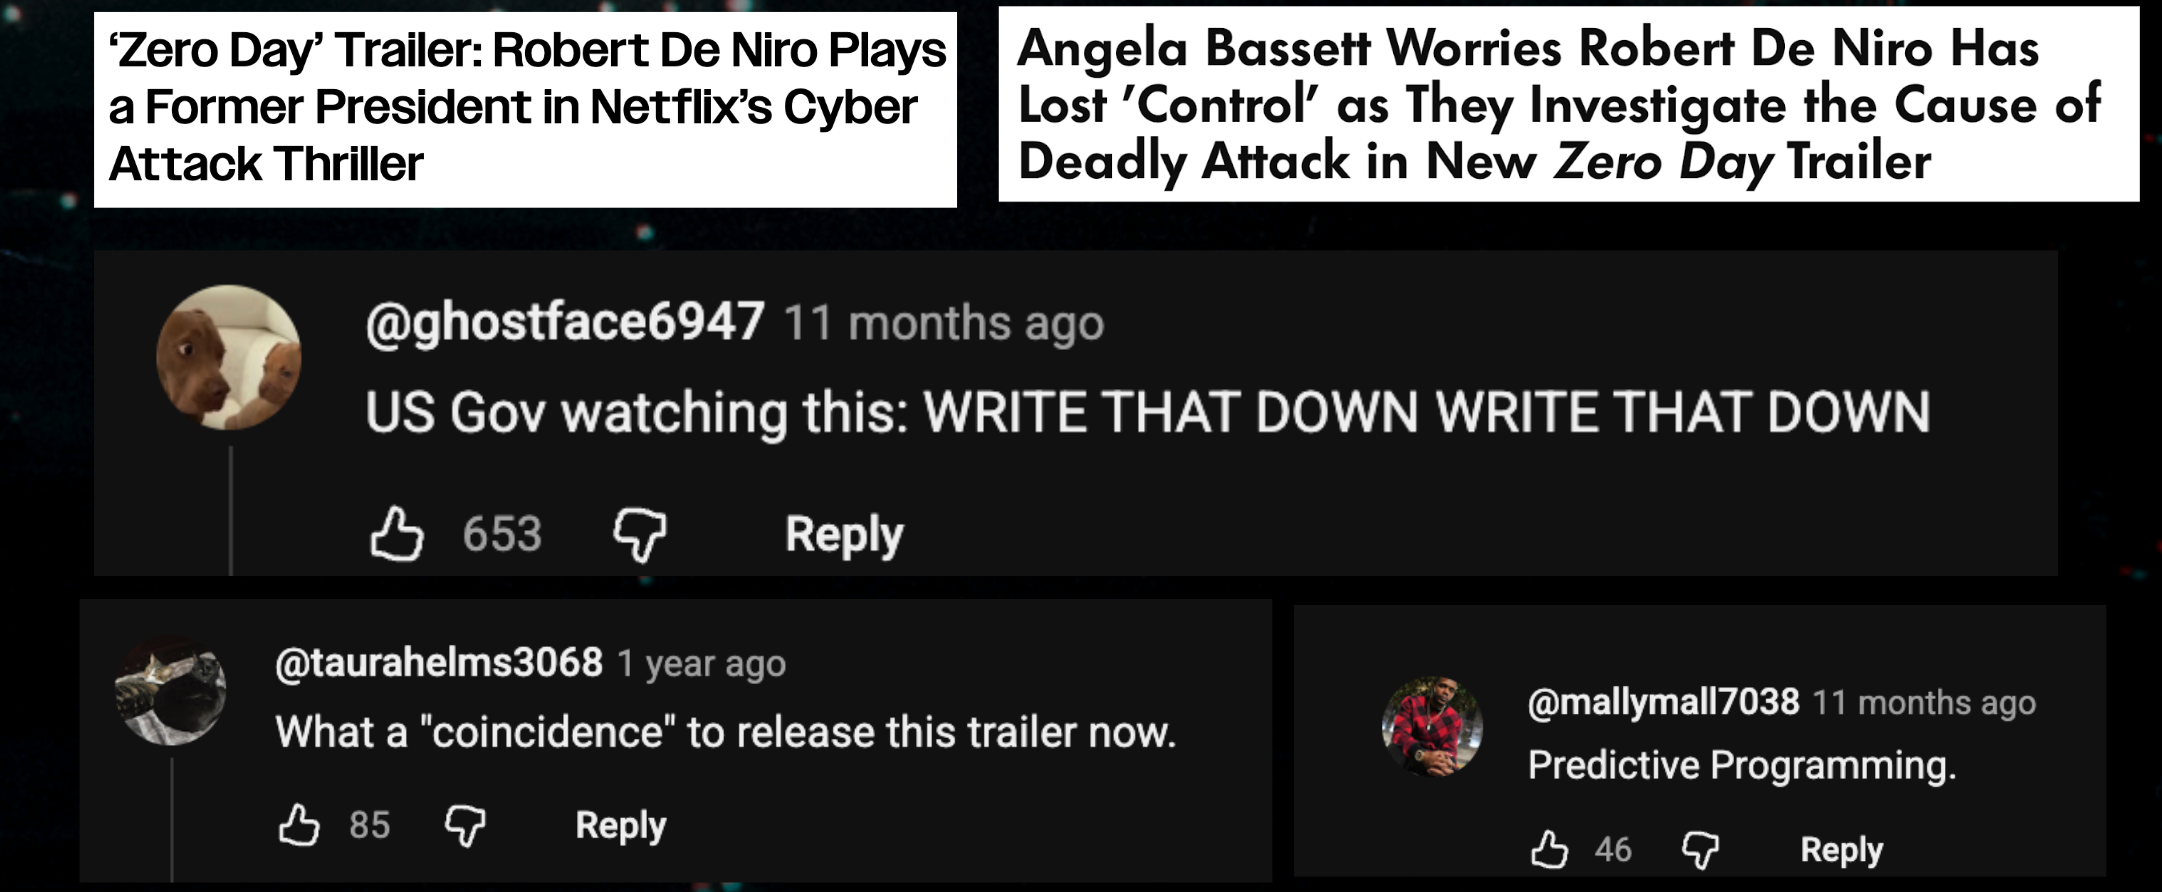The image size is (2162, 892).
Task: Dislike the Predictive Programming comment
Action: click(1700, 851)
